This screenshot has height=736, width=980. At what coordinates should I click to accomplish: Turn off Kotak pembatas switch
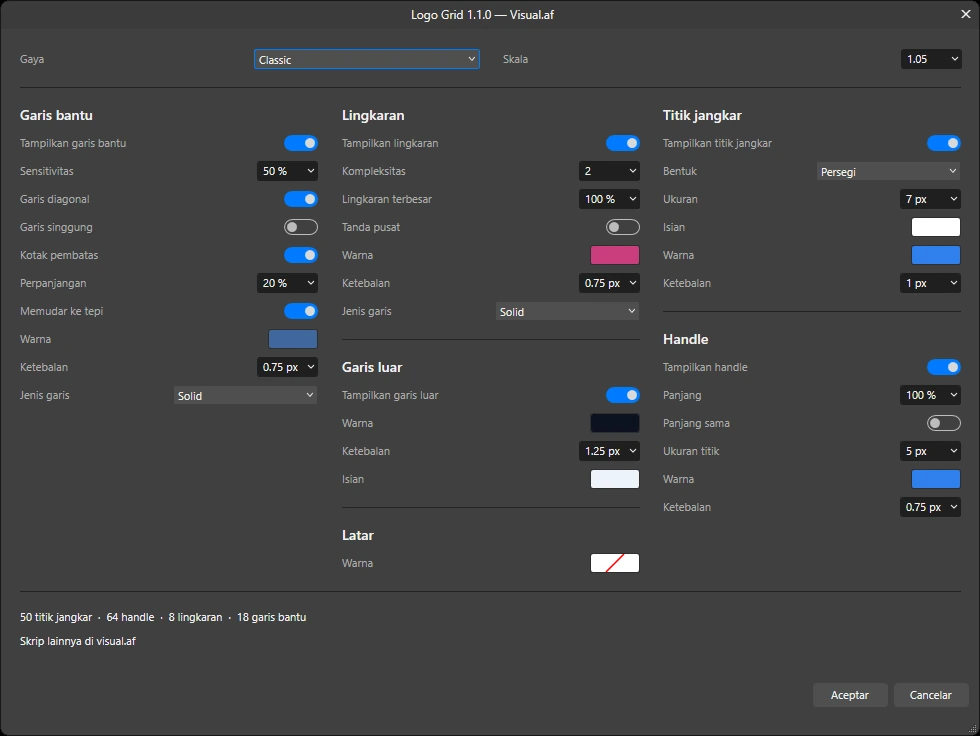click(301, 255)
